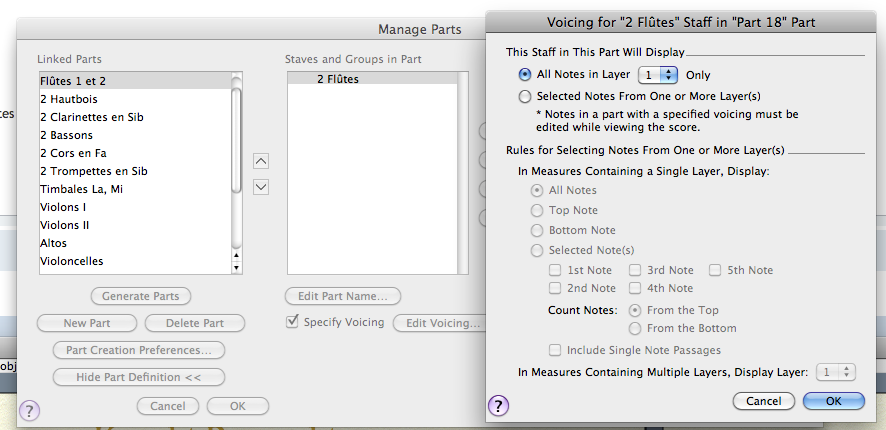Click the Edit Voicing button
Image resolution: width=886 pixels, height=430 pixels.
(x=442, y=323)
